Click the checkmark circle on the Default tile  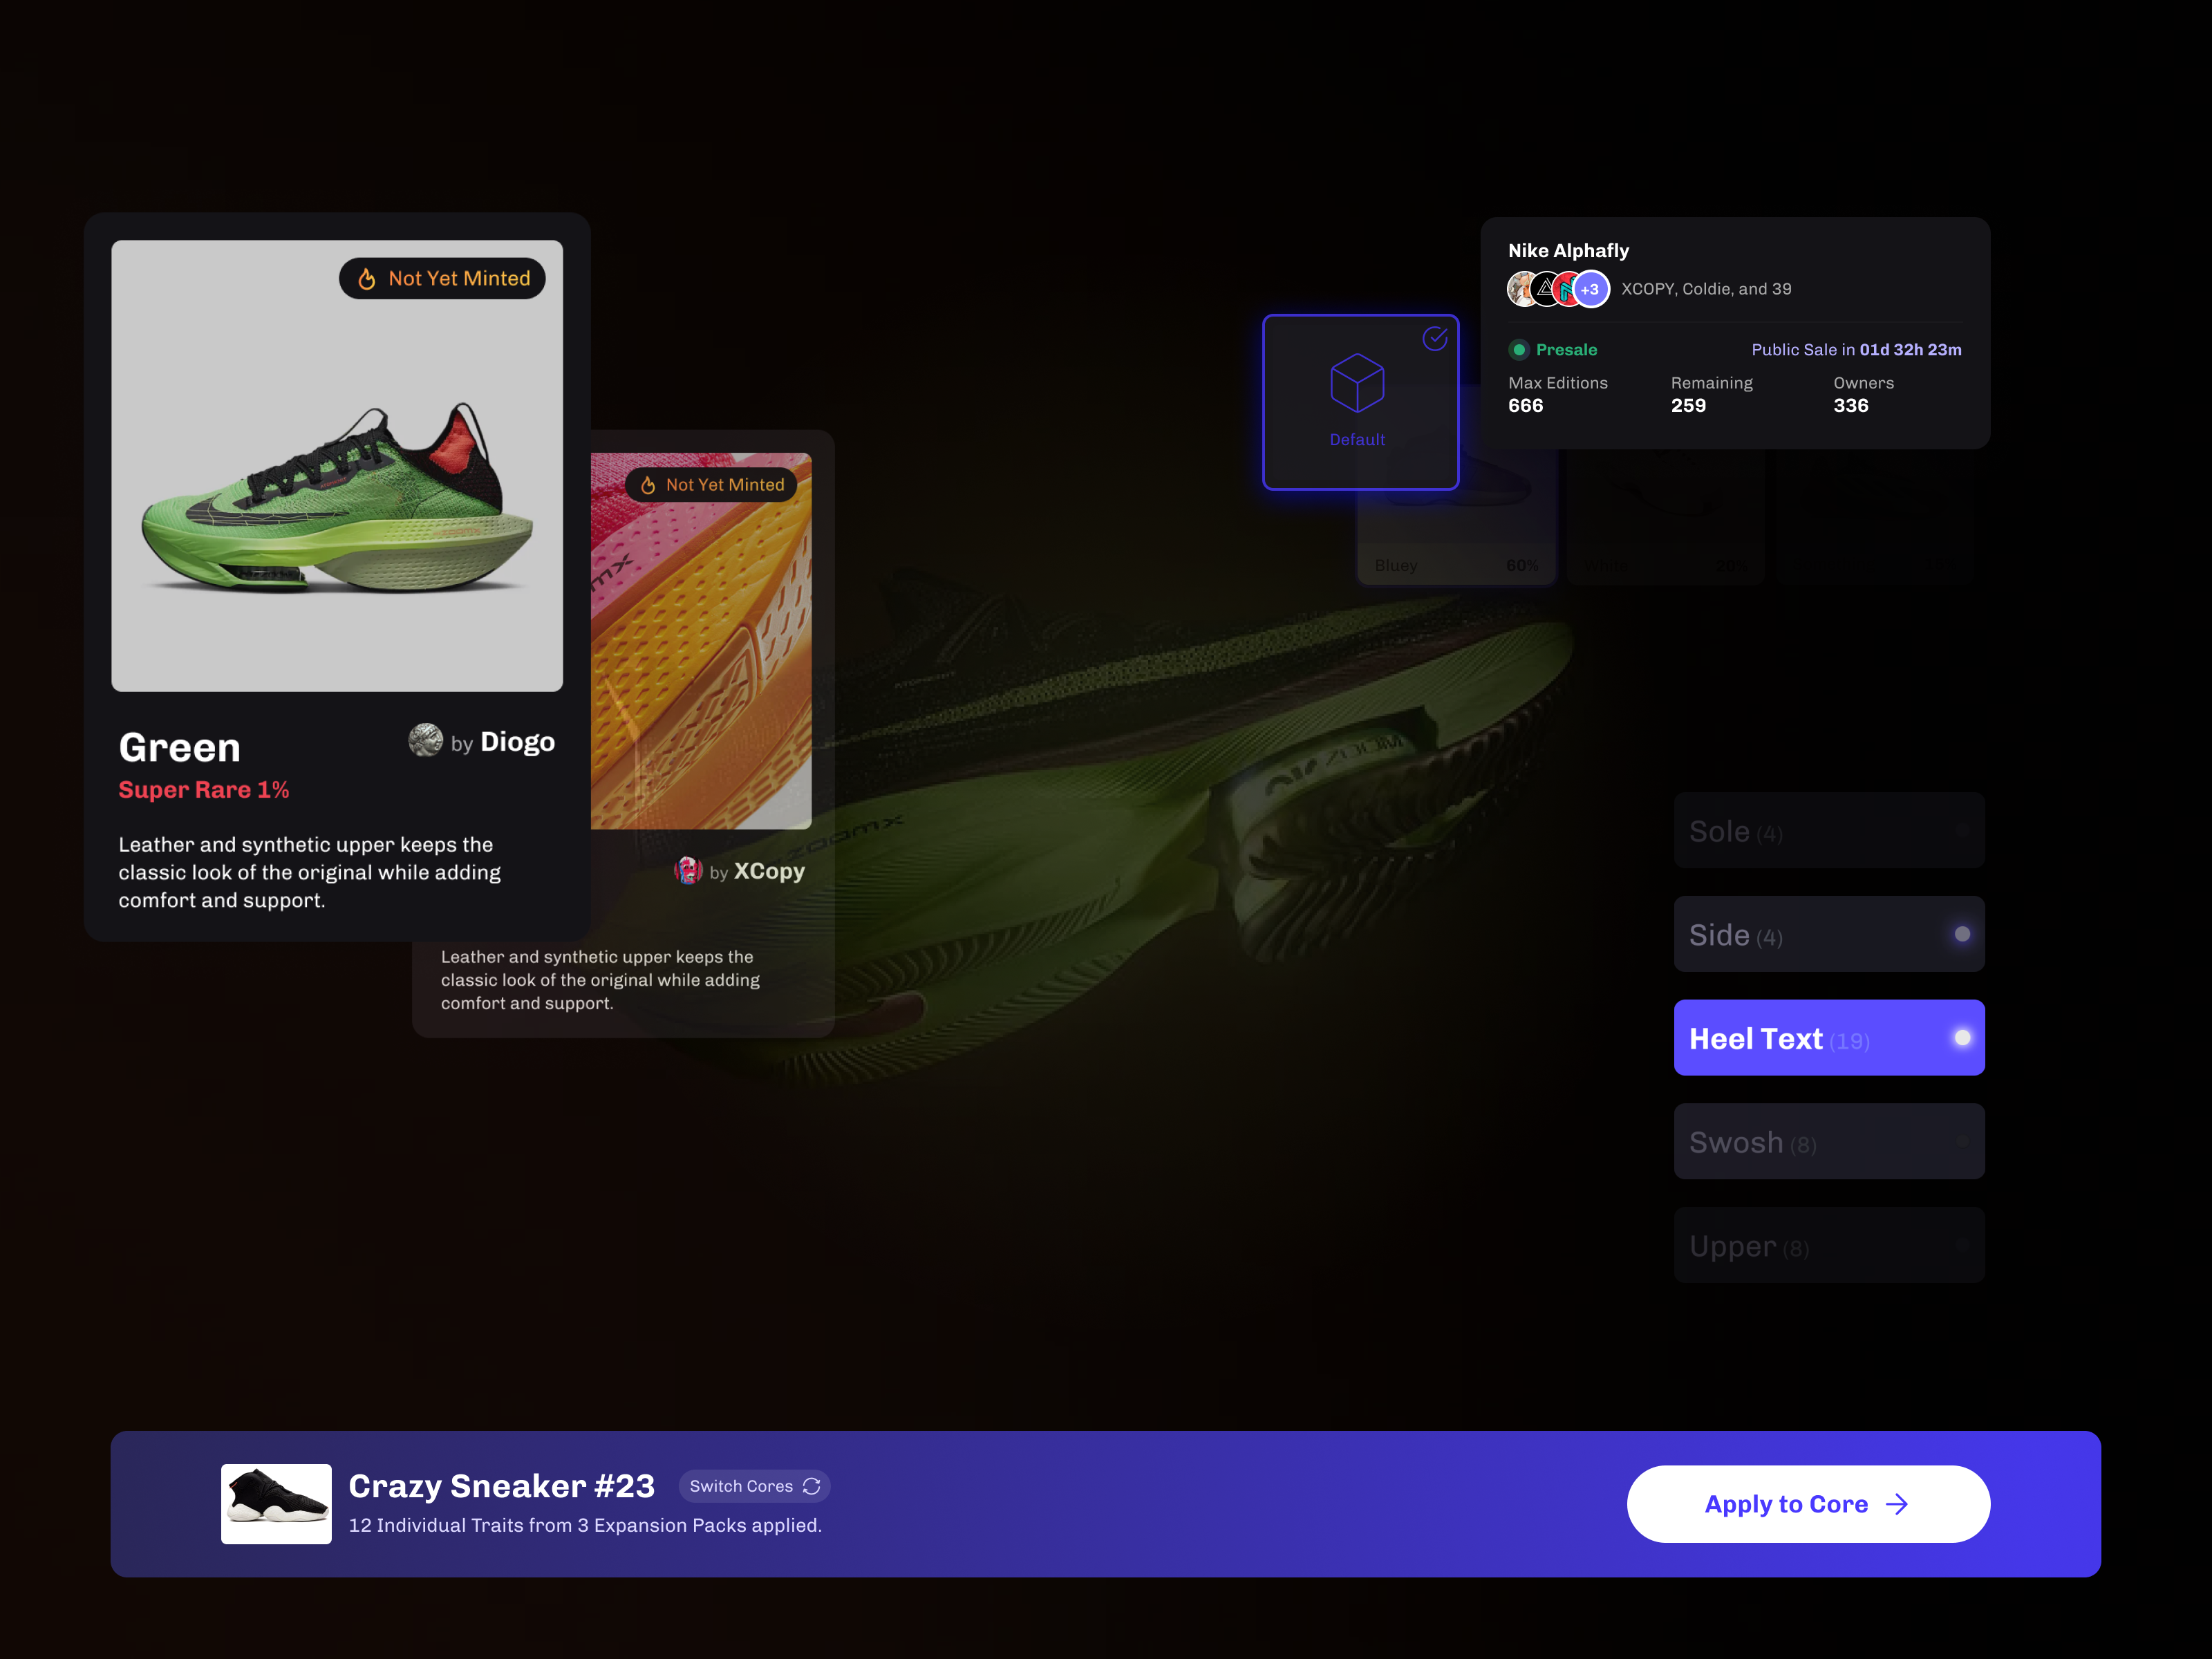(1435, 339)
